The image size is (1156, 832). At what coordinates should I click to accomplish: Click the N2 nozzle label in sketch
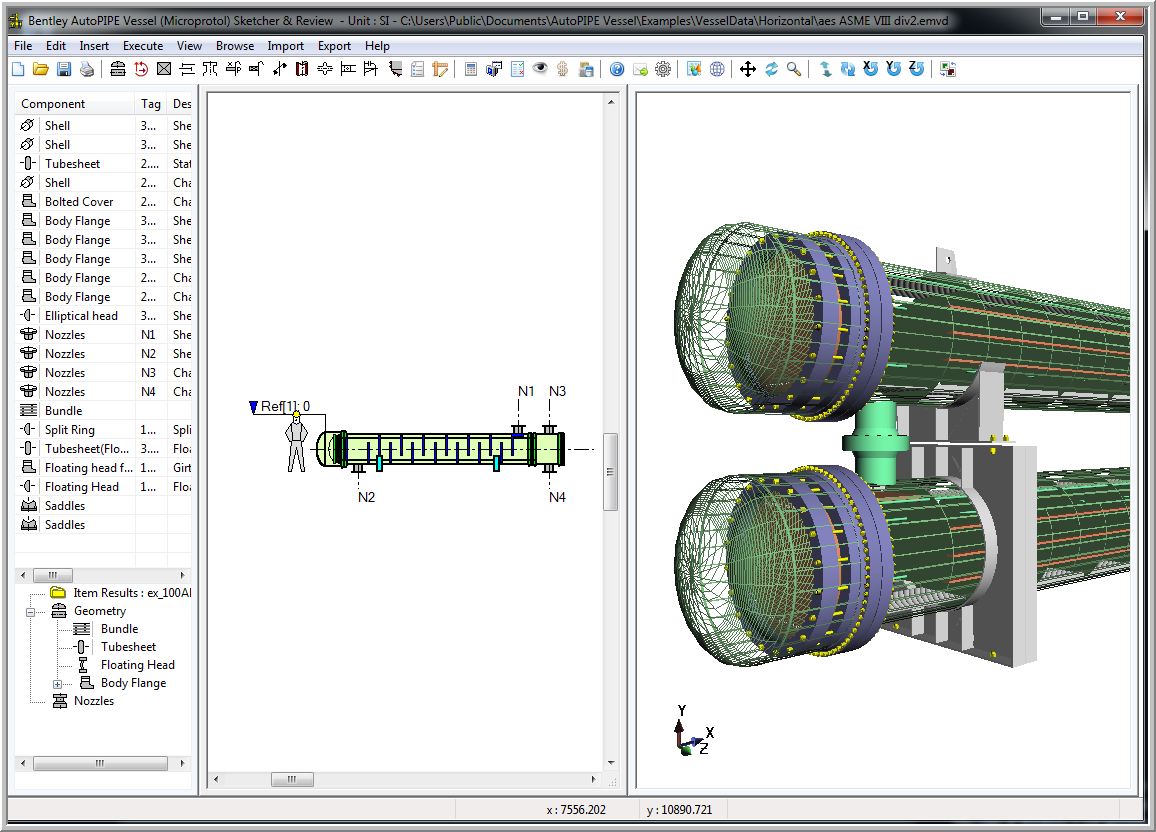tap(366, 497)
